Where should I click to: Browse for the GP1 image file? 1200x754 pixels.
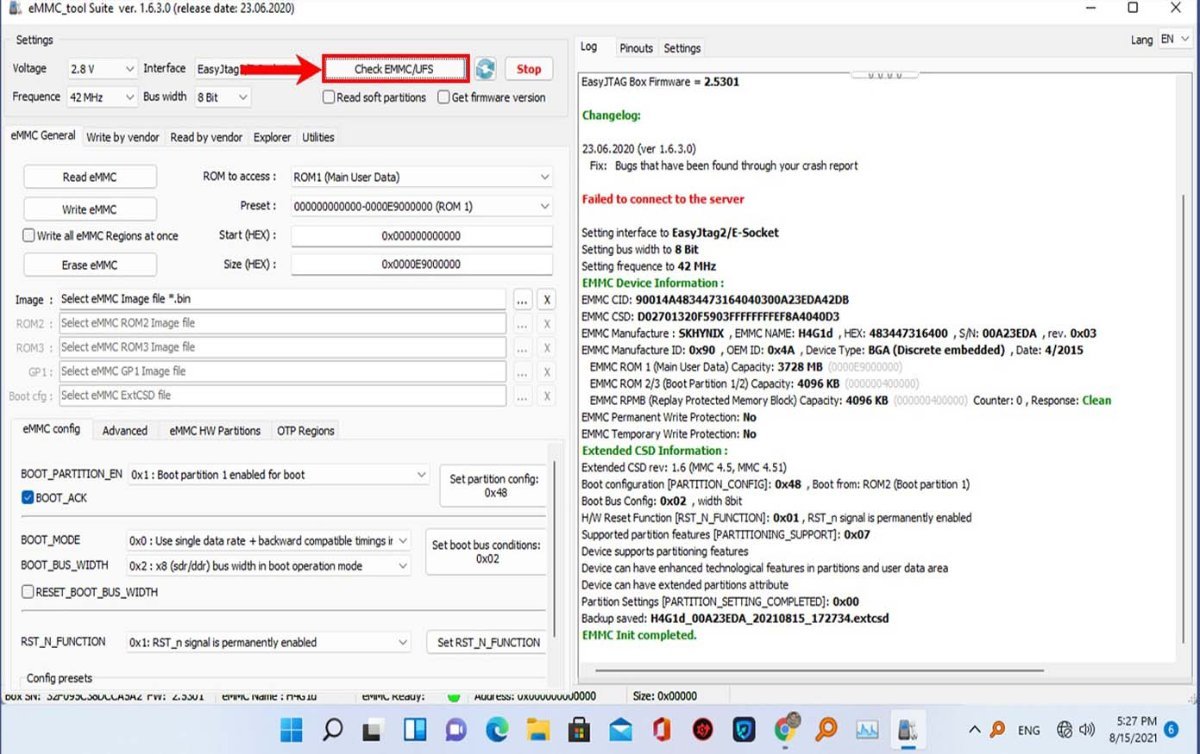(523, 371)
